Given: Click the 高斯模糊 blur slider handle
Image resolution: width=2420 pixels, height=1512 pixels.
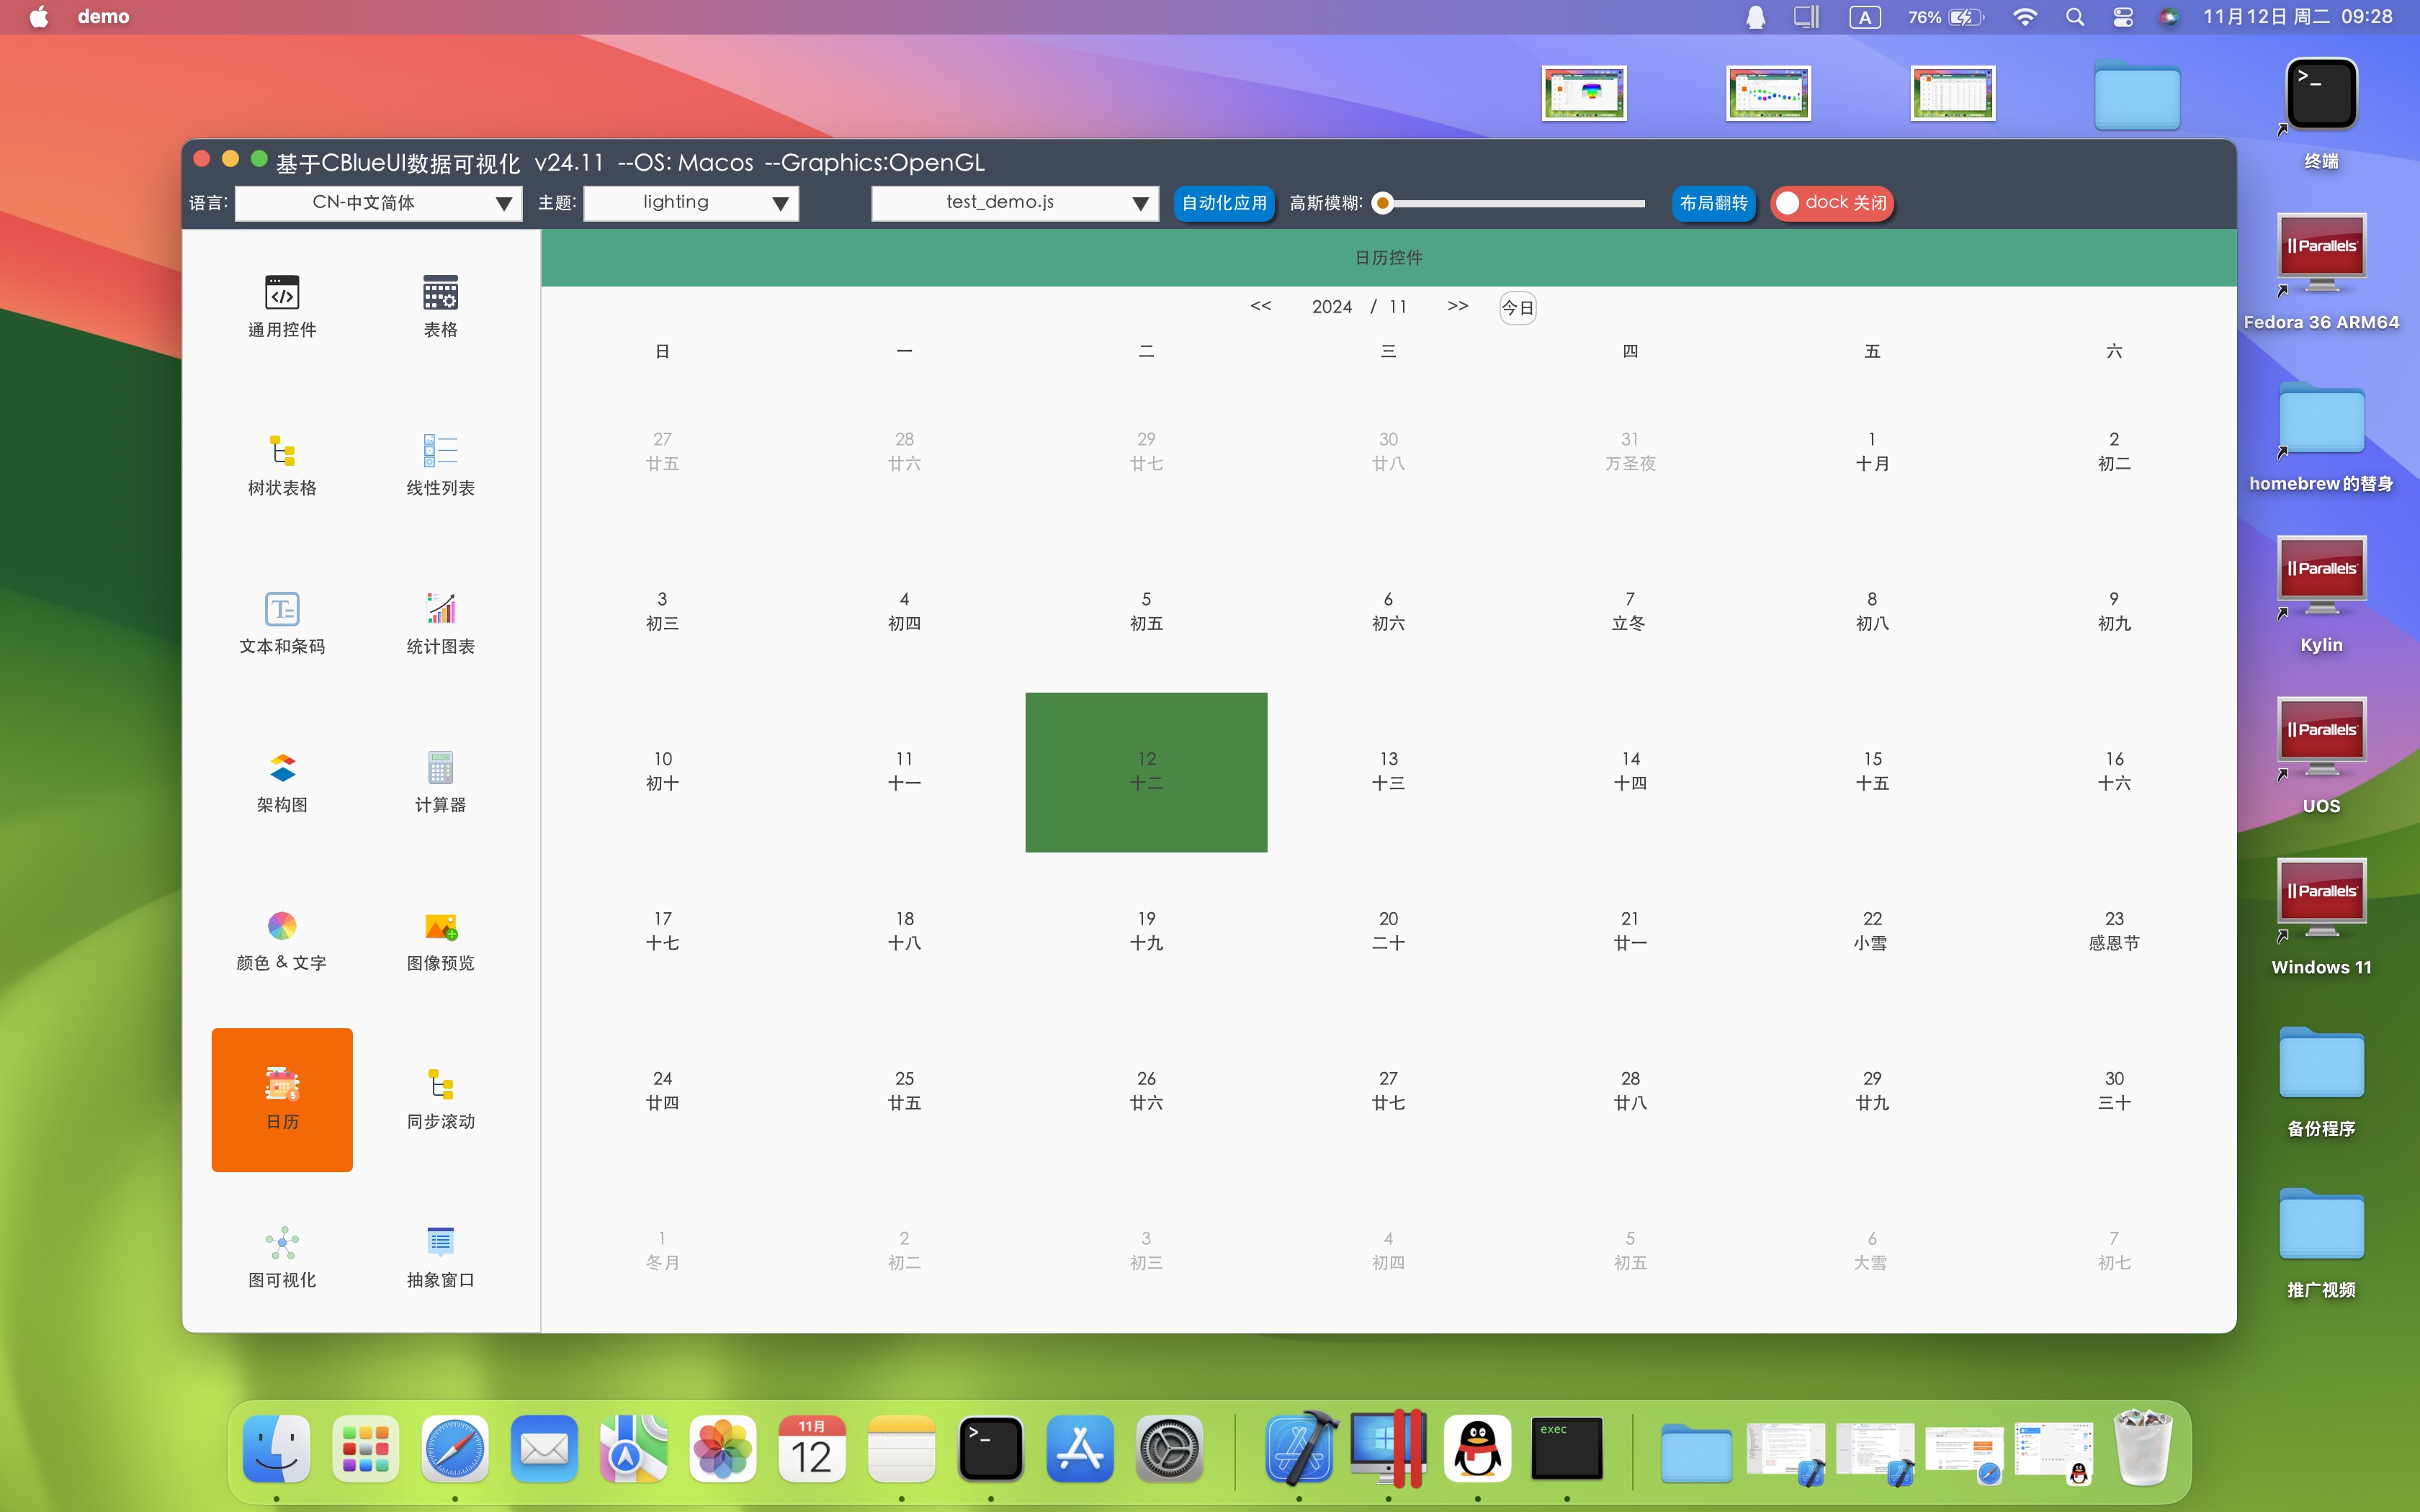Looking at the screenshot, I should (x=1383, y=204).
